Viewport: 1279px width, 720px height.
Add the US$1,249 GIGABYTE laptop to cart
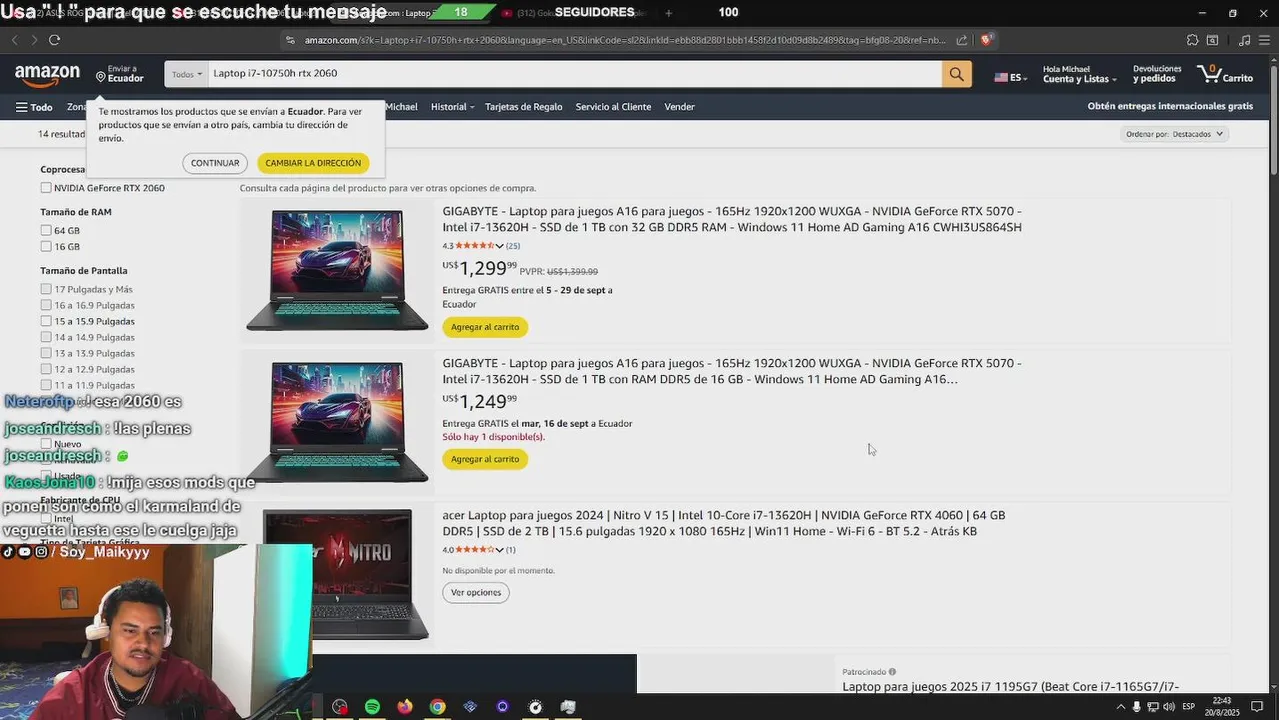[485, 459]
